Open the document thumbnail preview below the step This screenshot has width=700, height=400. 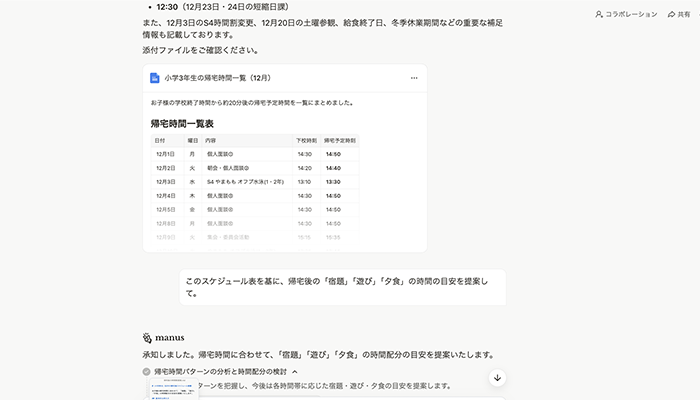[x=174, y=389]
